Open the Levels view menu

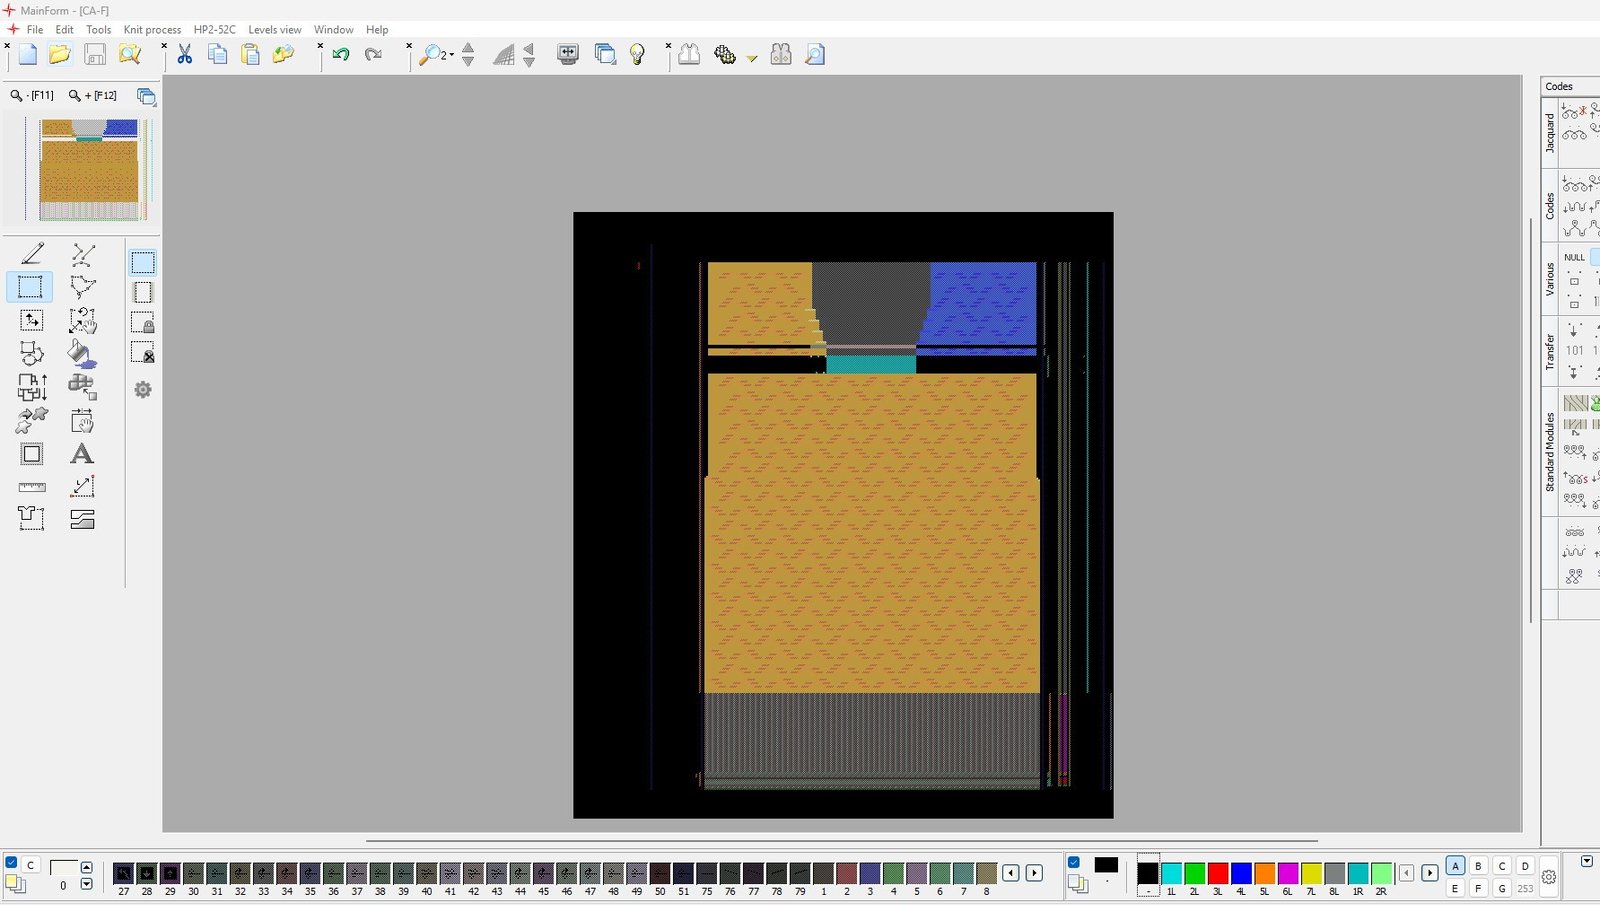click(274, 30)
